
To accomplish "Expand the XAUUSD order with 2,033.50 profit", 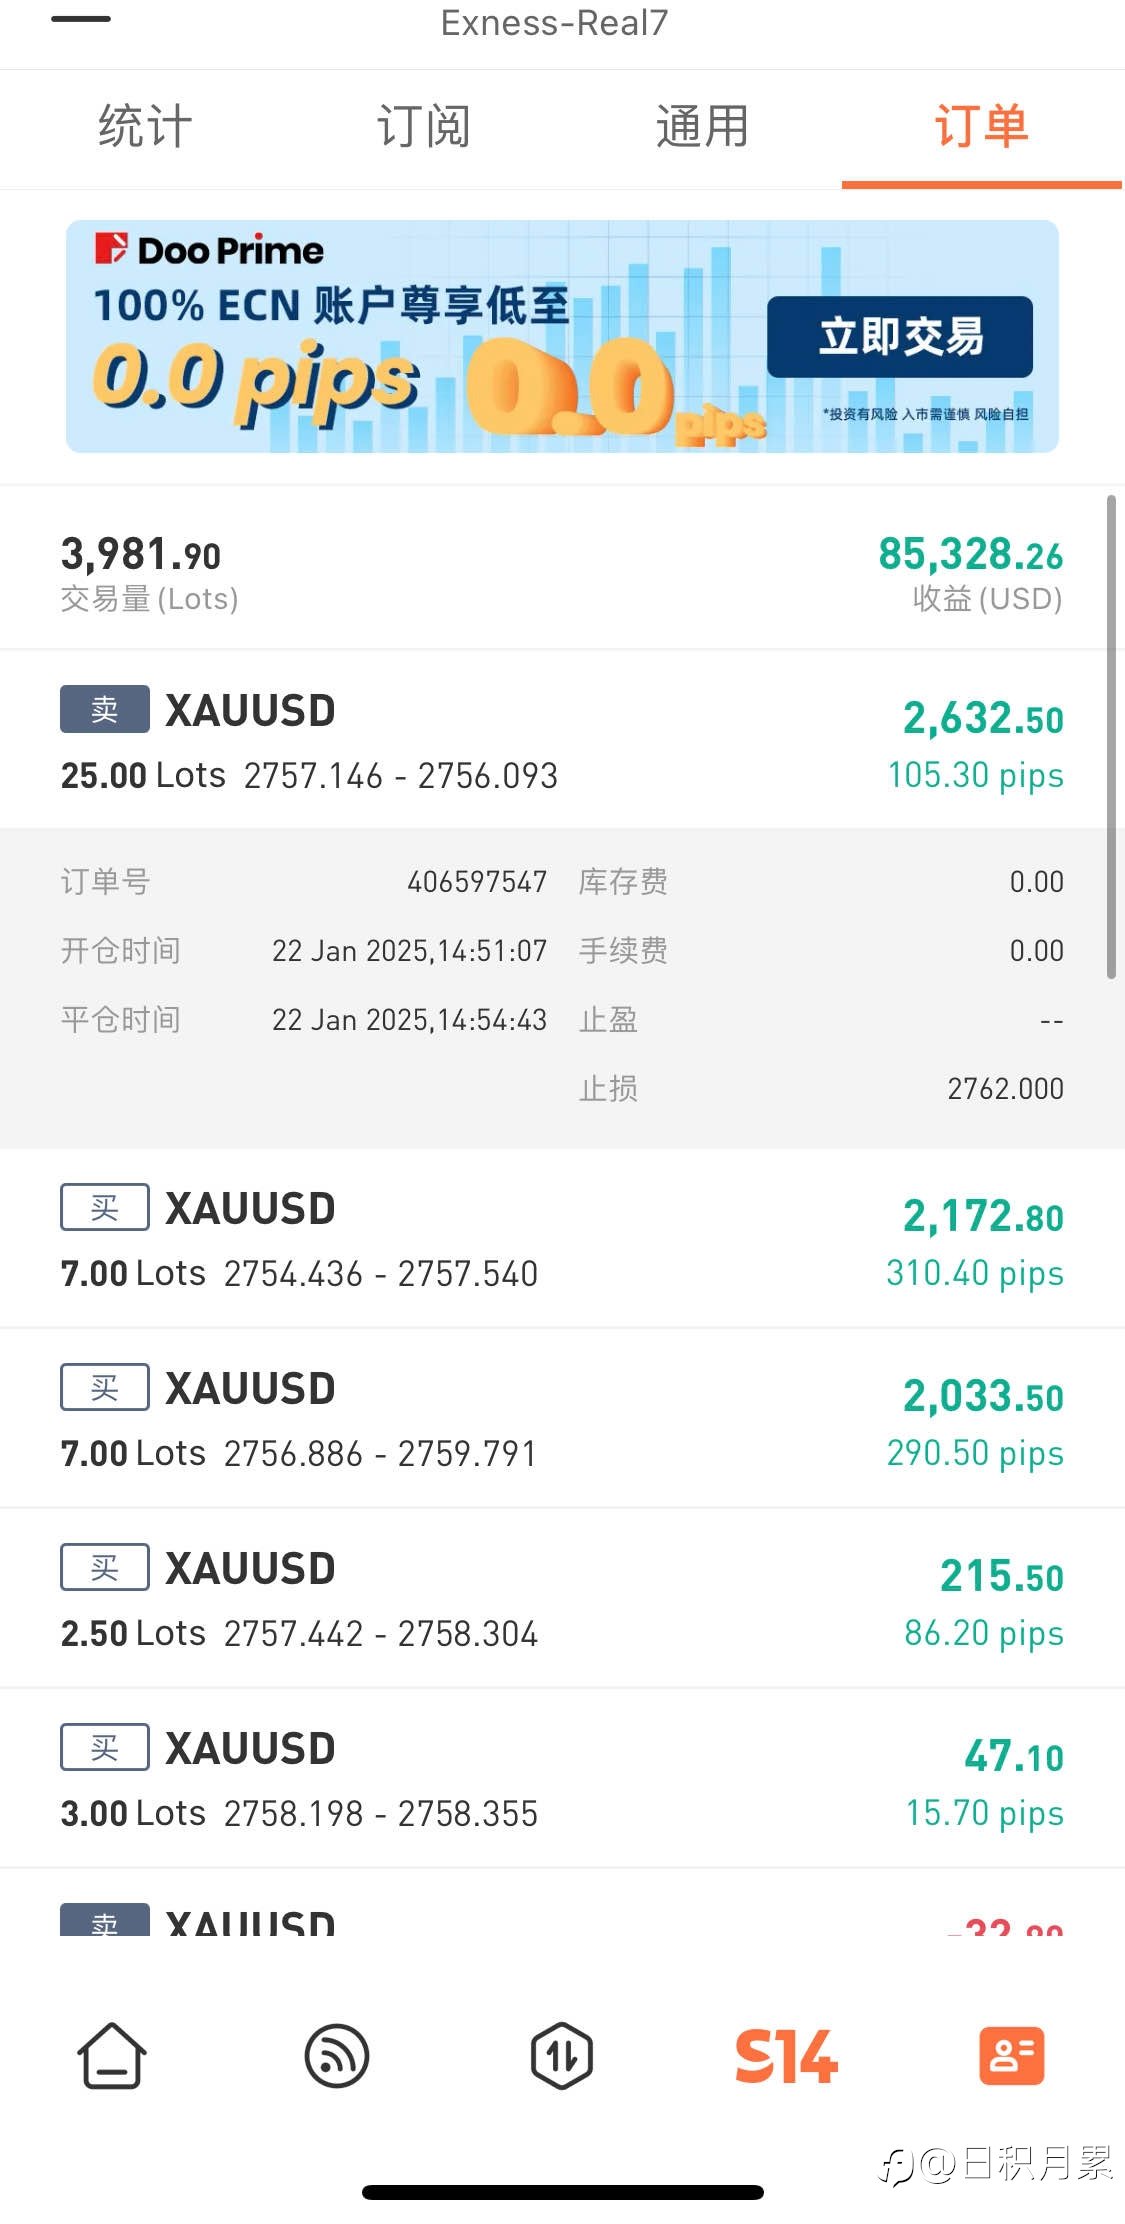I will click(562, 1418).
